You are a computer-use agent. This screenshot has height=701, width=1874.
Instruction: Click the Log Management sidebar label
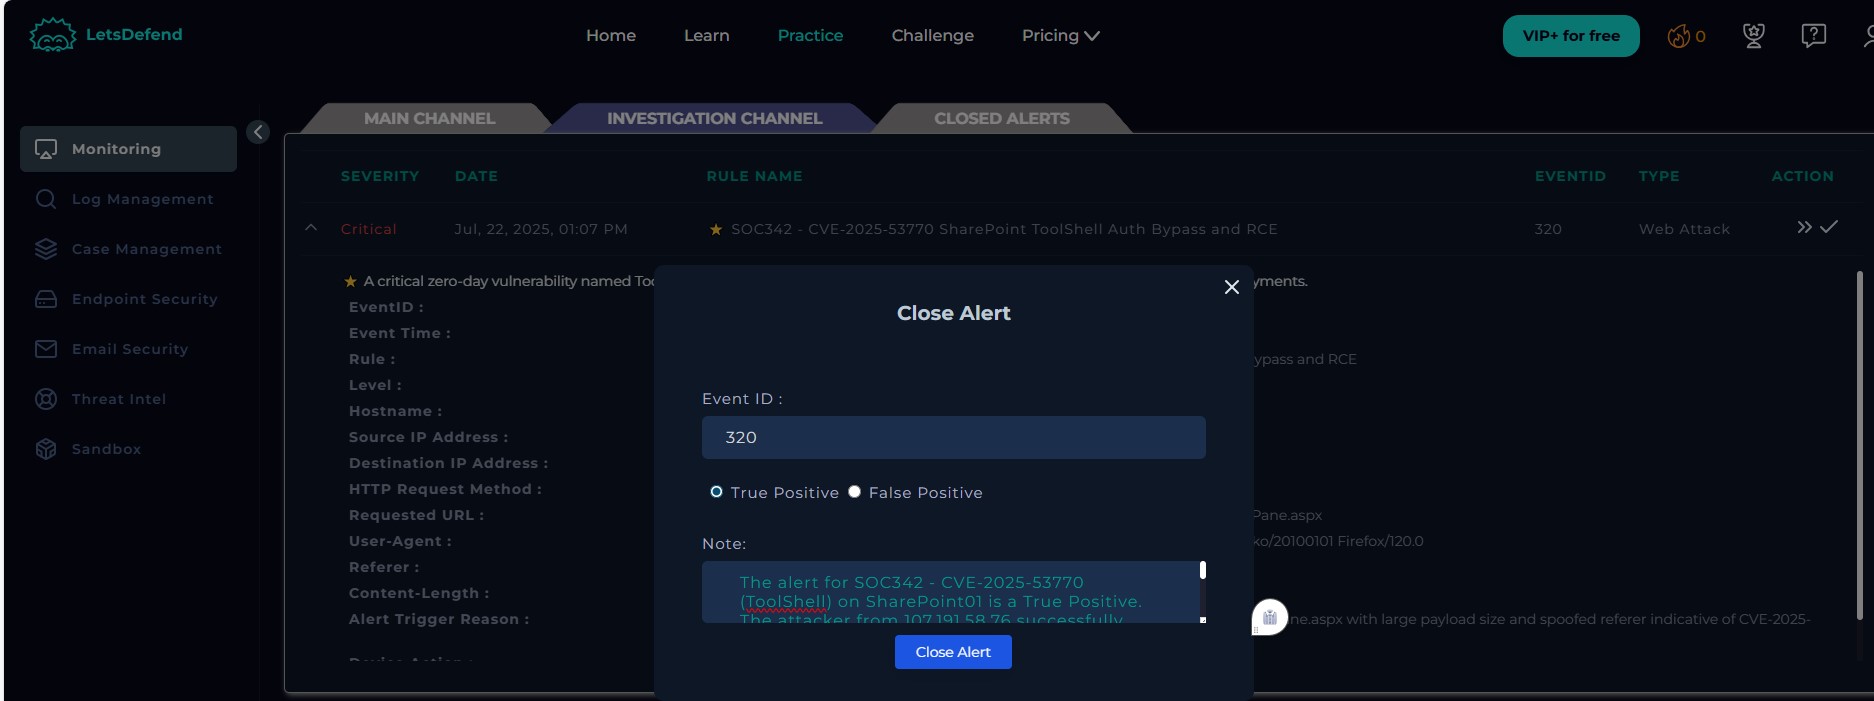click(143, 199)
